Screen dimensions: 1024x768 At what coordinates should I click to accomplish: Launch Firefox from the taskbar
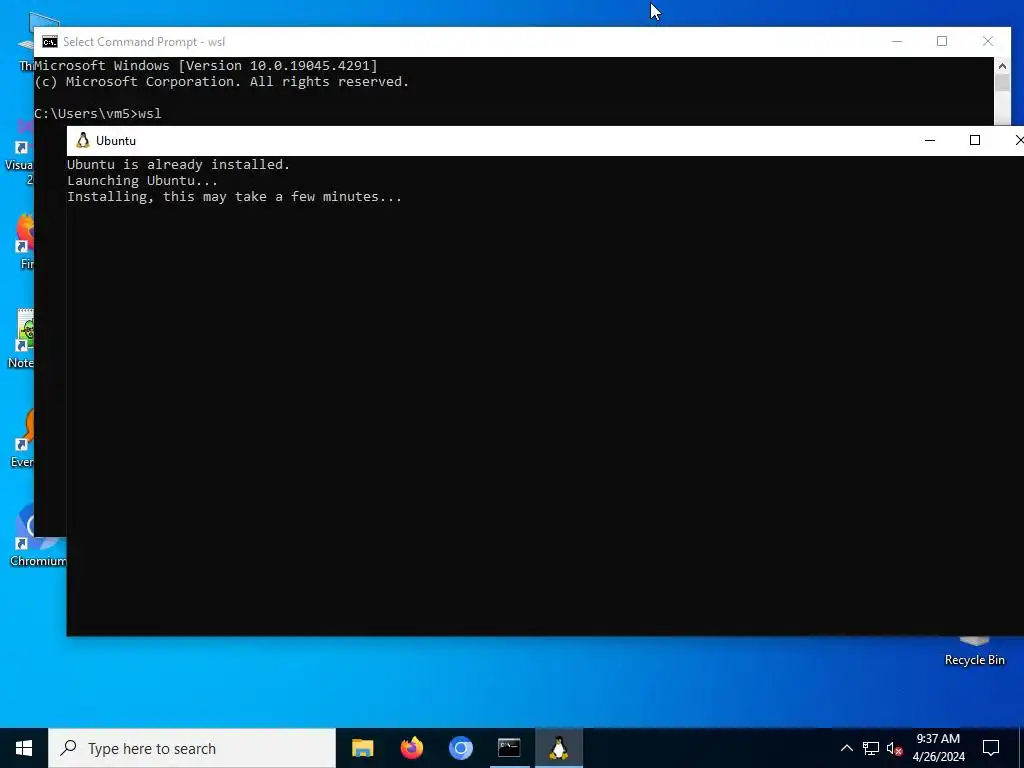[411, 748]
